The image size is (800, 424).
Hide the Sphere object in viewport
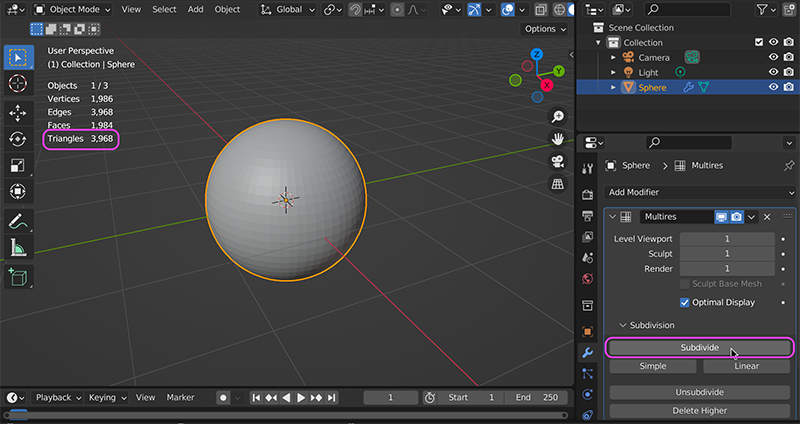[773, 87]
